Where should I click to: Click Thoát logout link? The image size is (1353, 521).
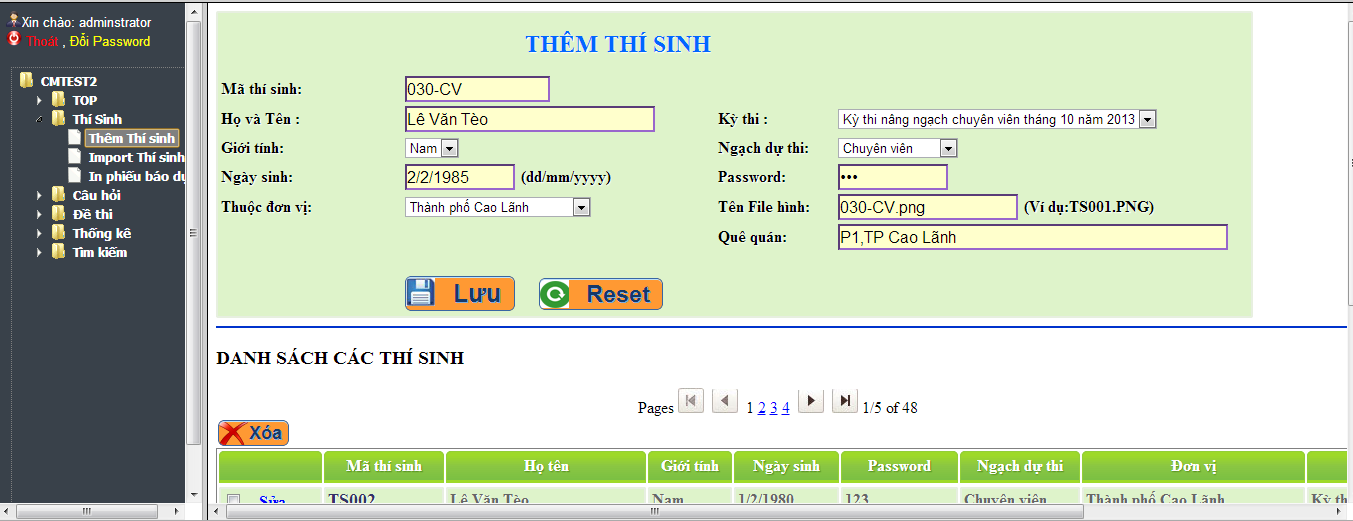coord(42,41)
